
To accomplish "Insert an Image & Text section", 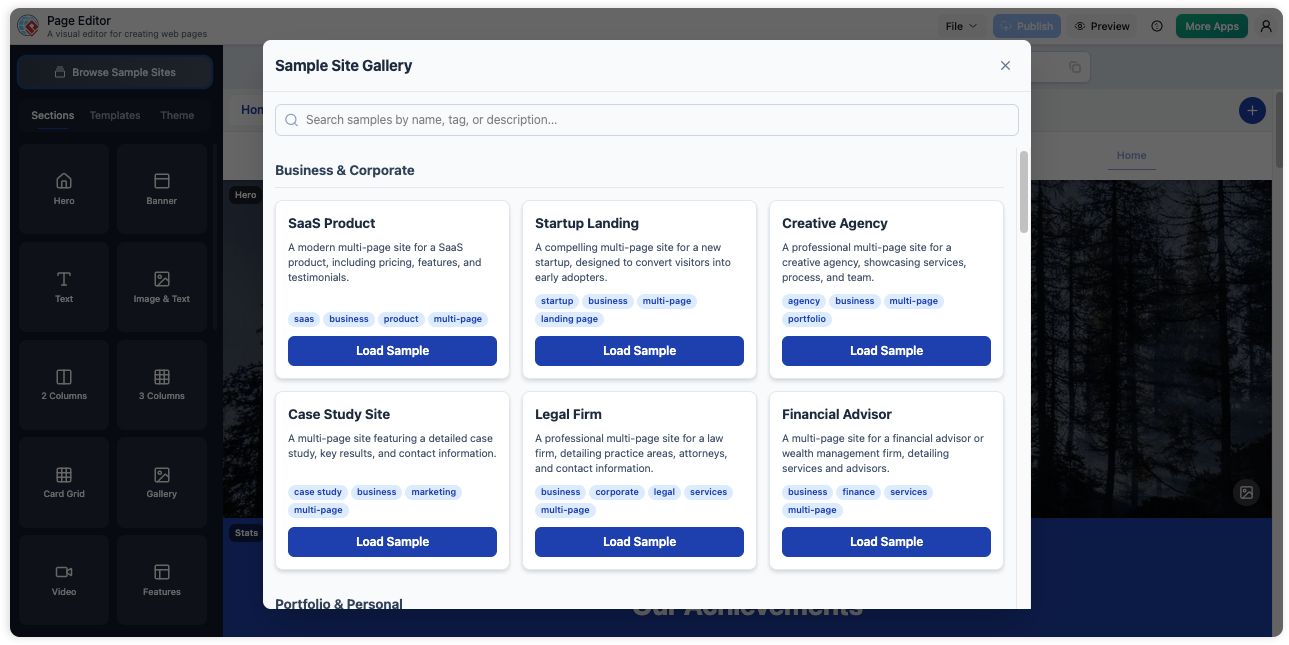I will click(161, 286).
